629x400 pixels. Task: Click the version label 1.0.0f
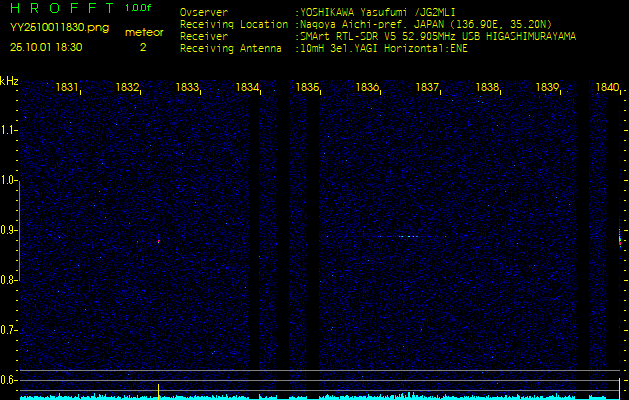click(138, 8)
